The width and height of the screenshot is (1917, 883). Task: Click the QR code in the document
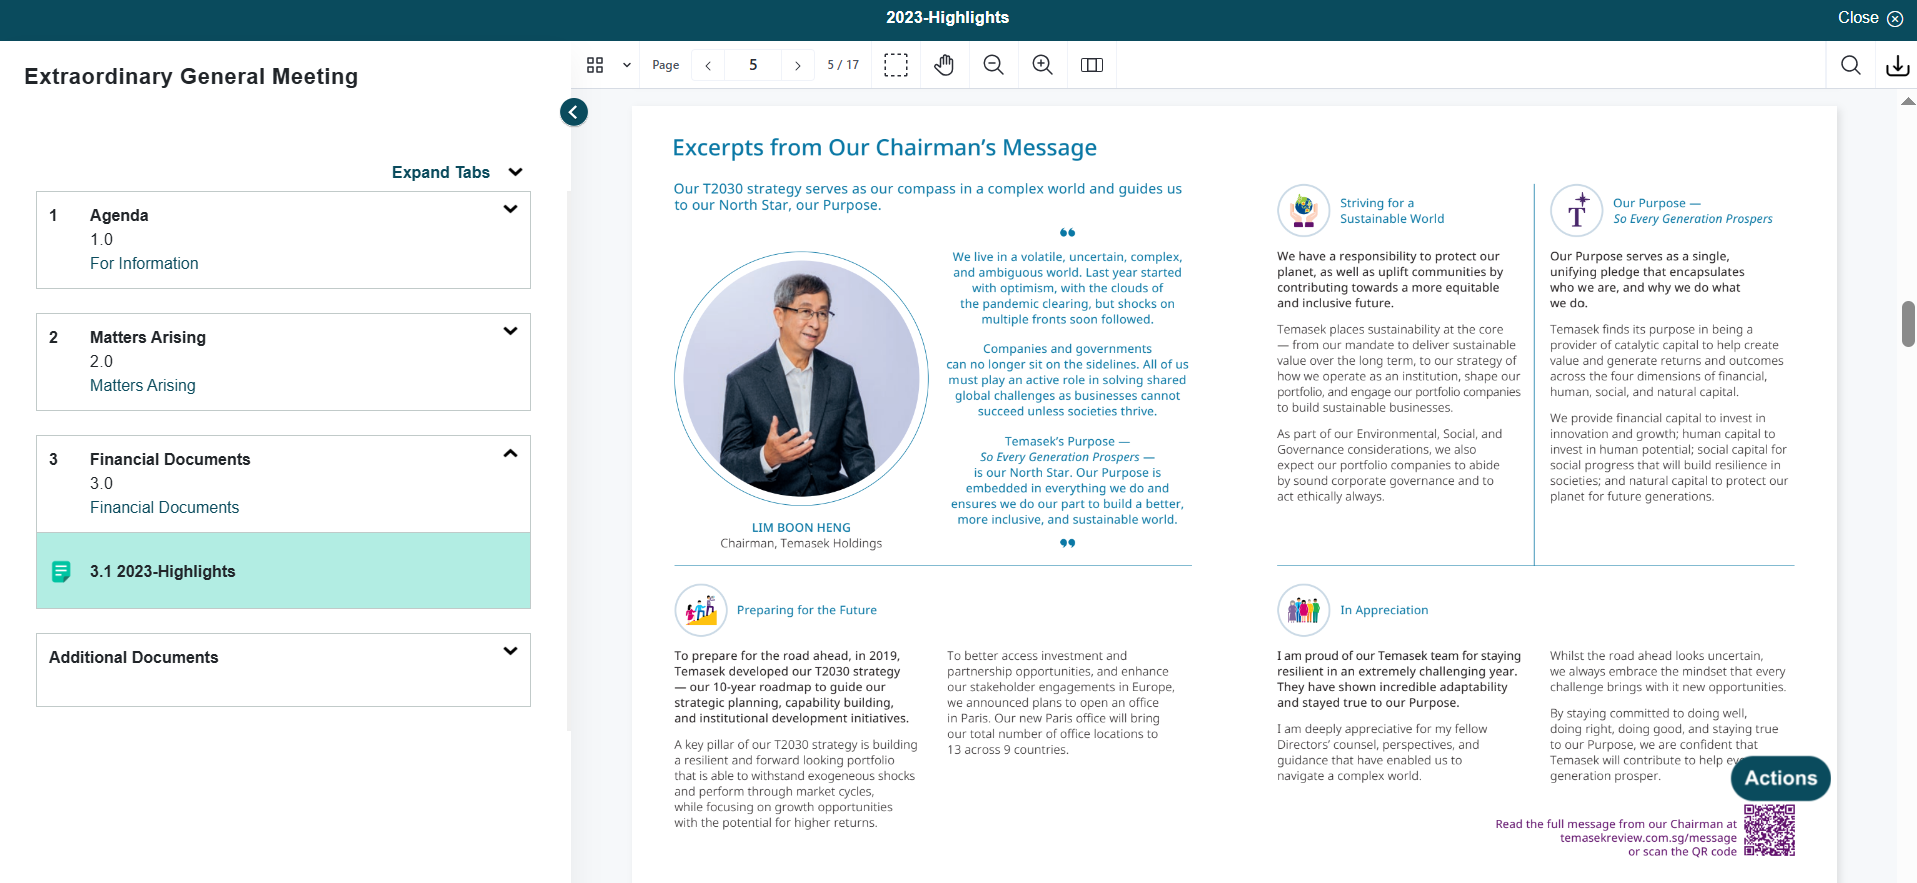click(1769, 830)
